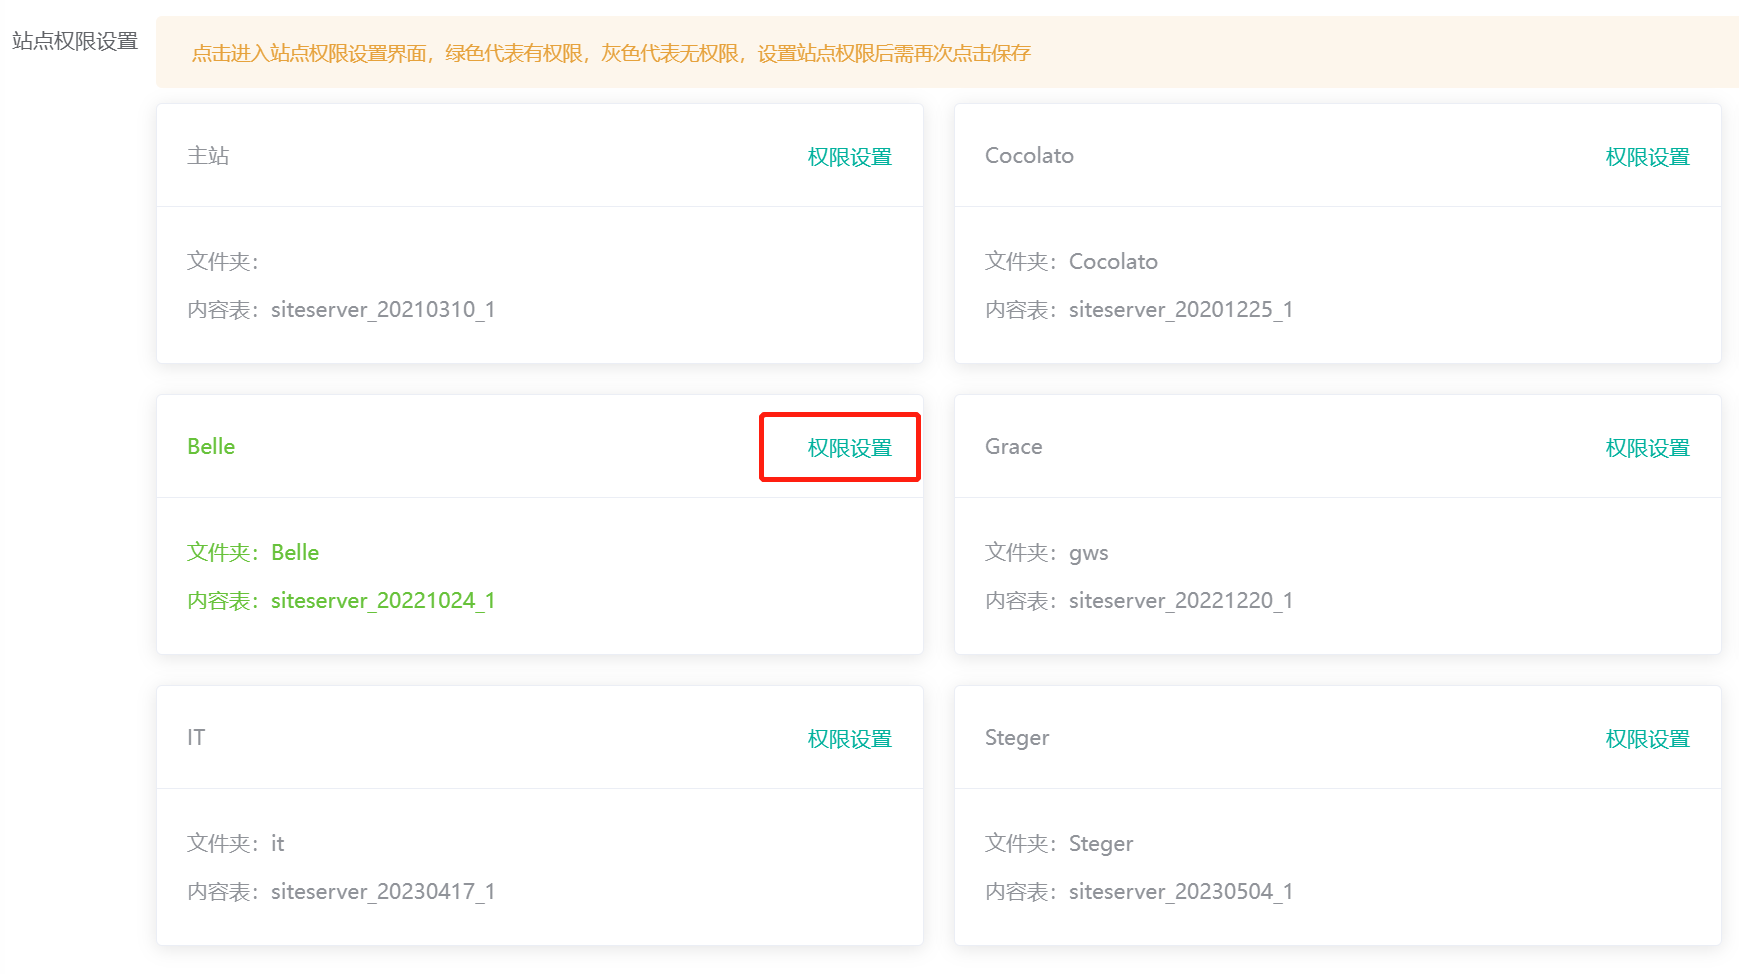Open 权限设置 for the Steger site
Image resolution: width=1739 pixels, height=974 pixels.
point(1647,739)
